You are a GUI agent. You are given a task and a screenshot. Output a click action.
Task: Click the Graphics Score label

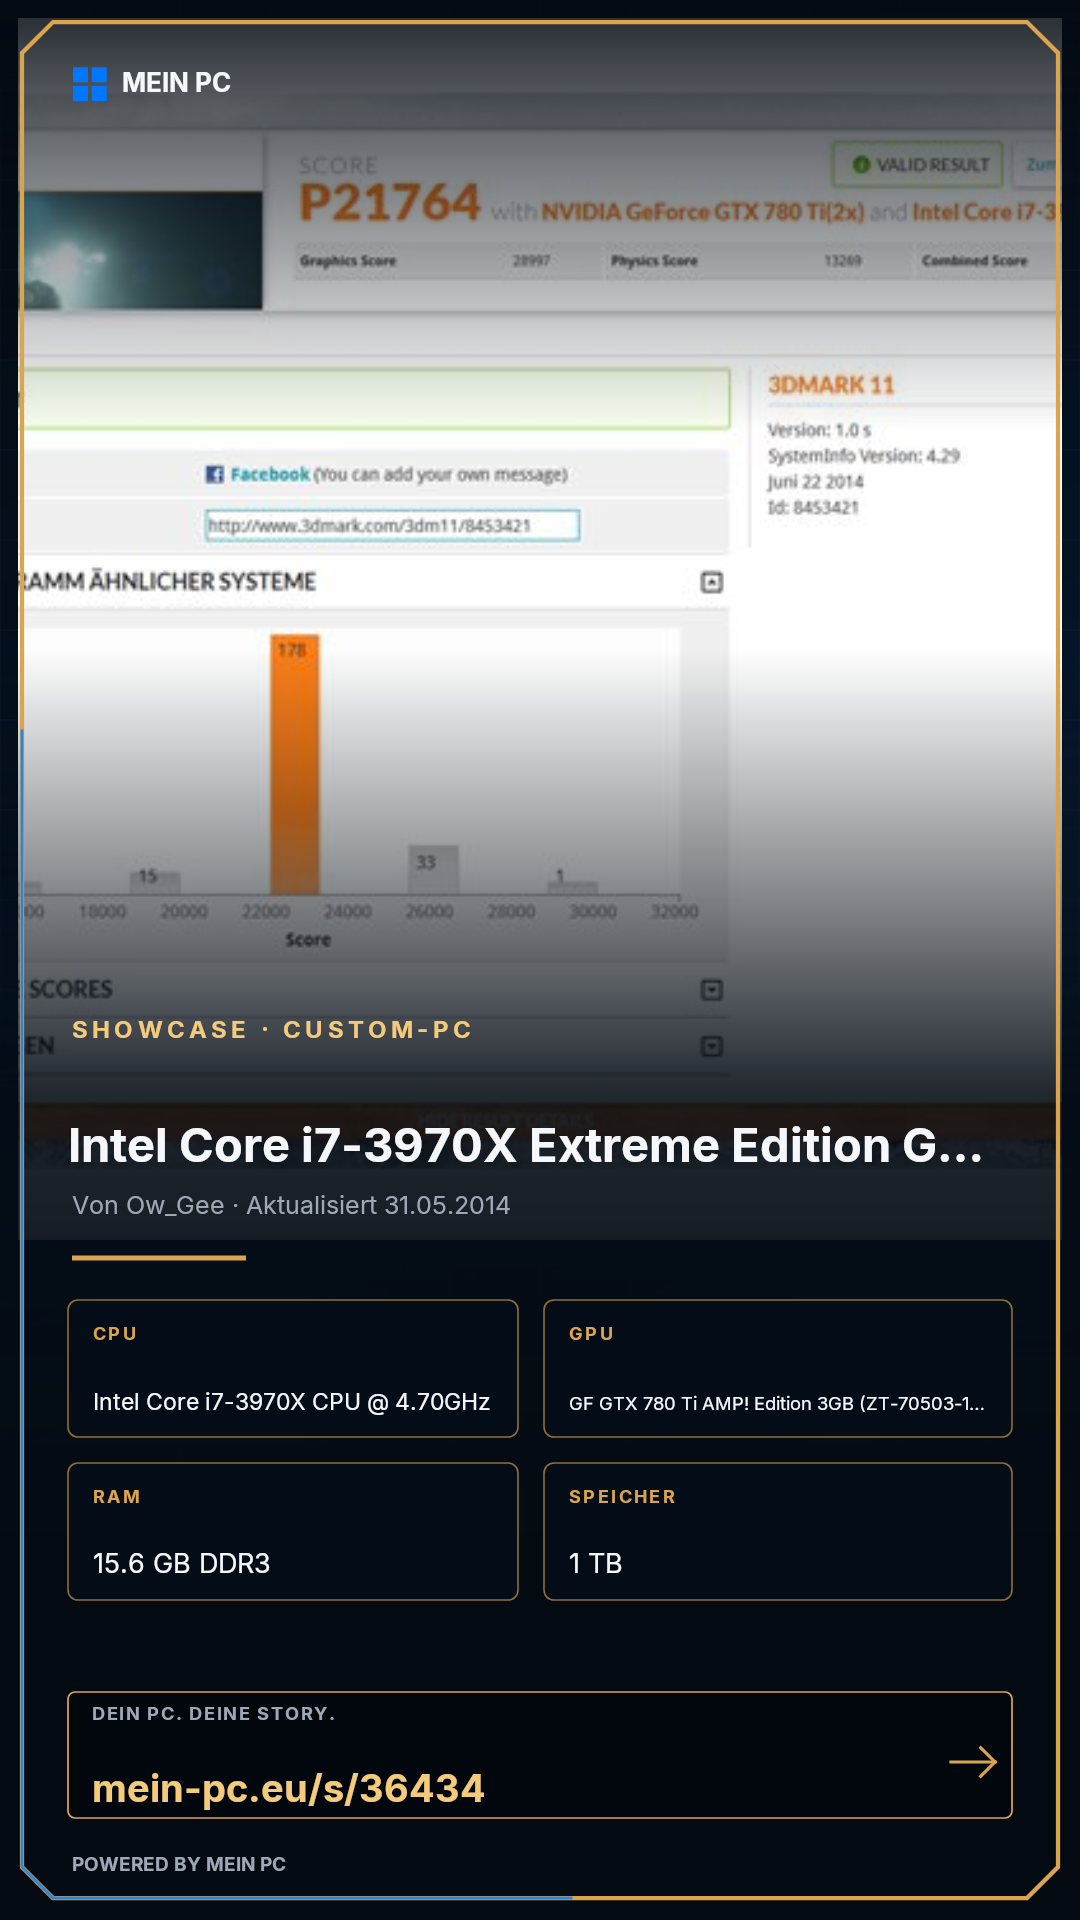coord(348,261)
